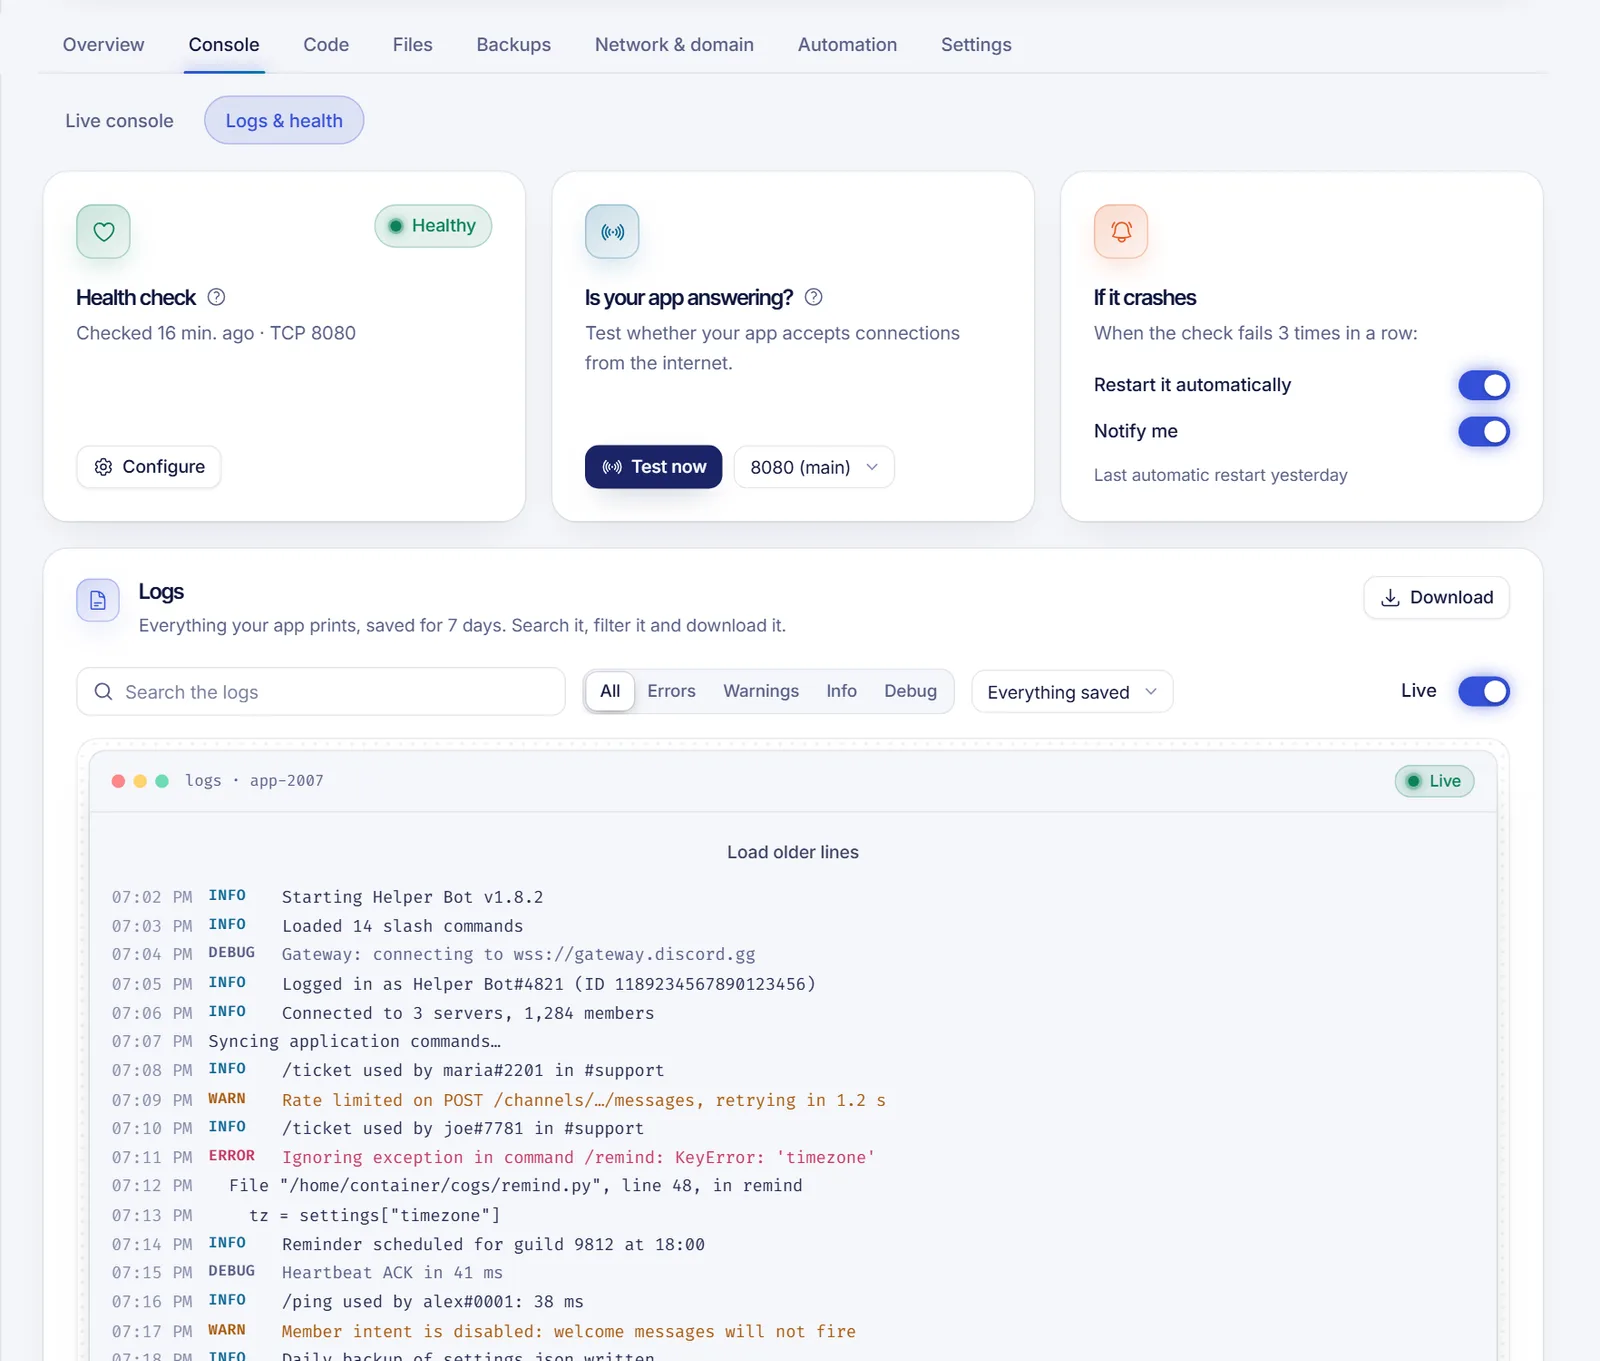Click the orange crash bell icon
The height and width of the screenshot is (1361, 1600).
point(1121,232)
